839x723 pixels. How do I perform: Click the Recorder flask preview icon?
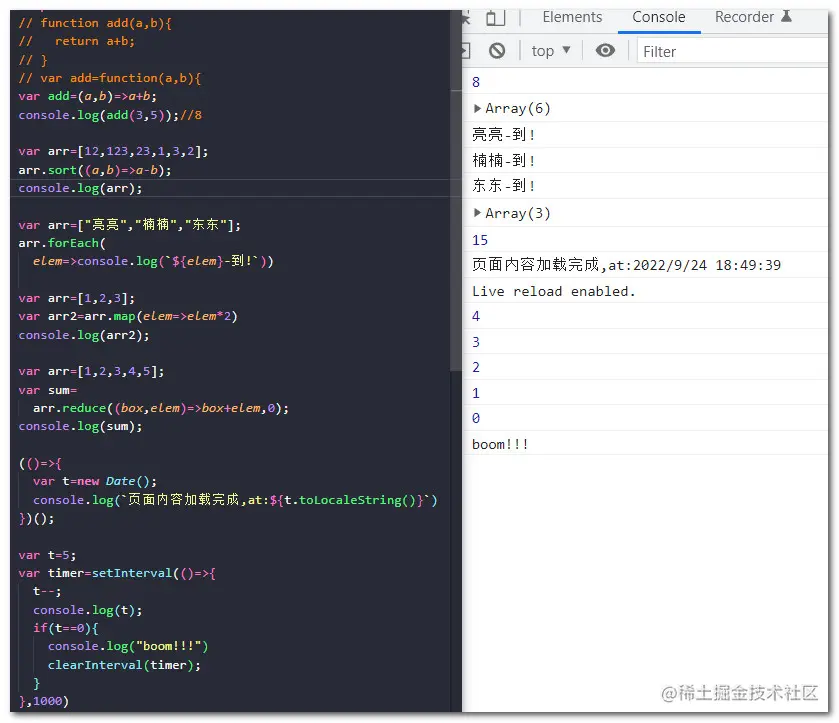pyautogui.click(x=786, y=17)
